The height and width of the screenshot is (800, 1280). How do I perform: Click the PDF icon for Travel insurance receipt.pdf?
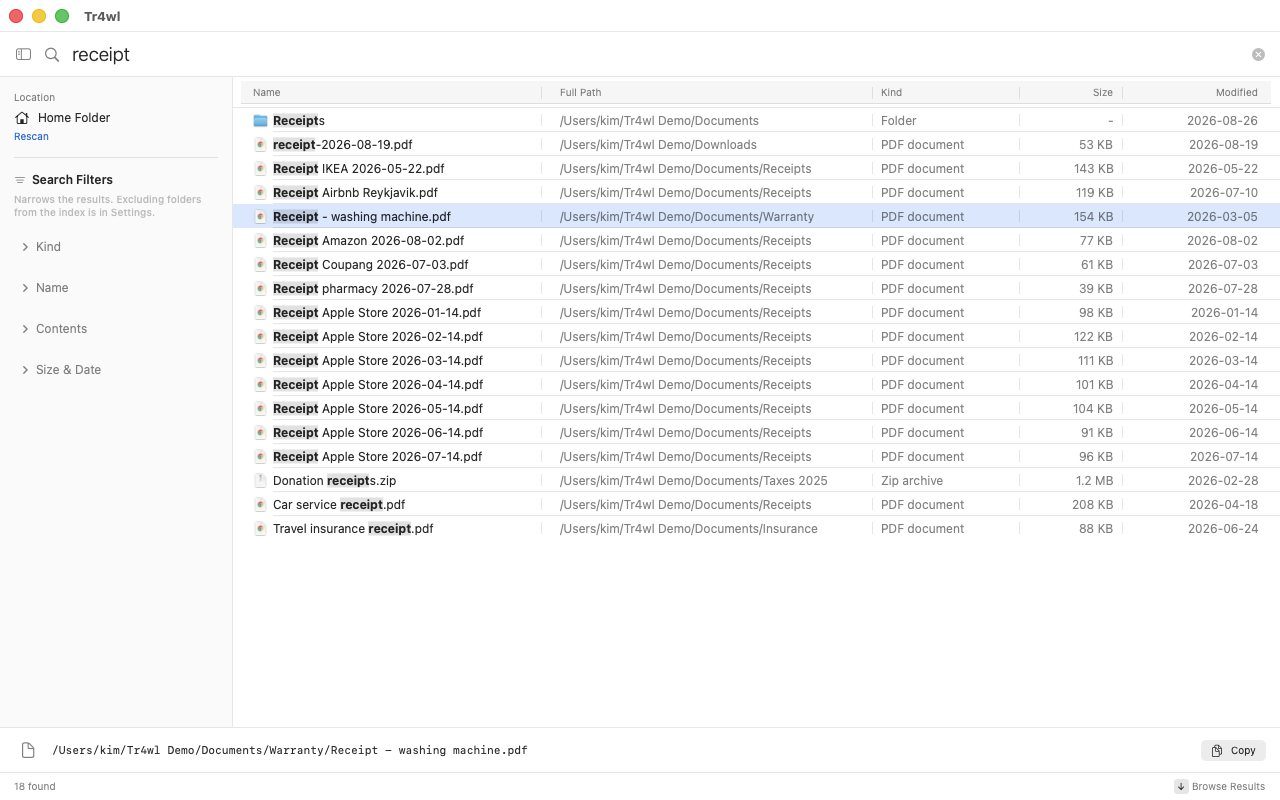(x=260, y=529)
